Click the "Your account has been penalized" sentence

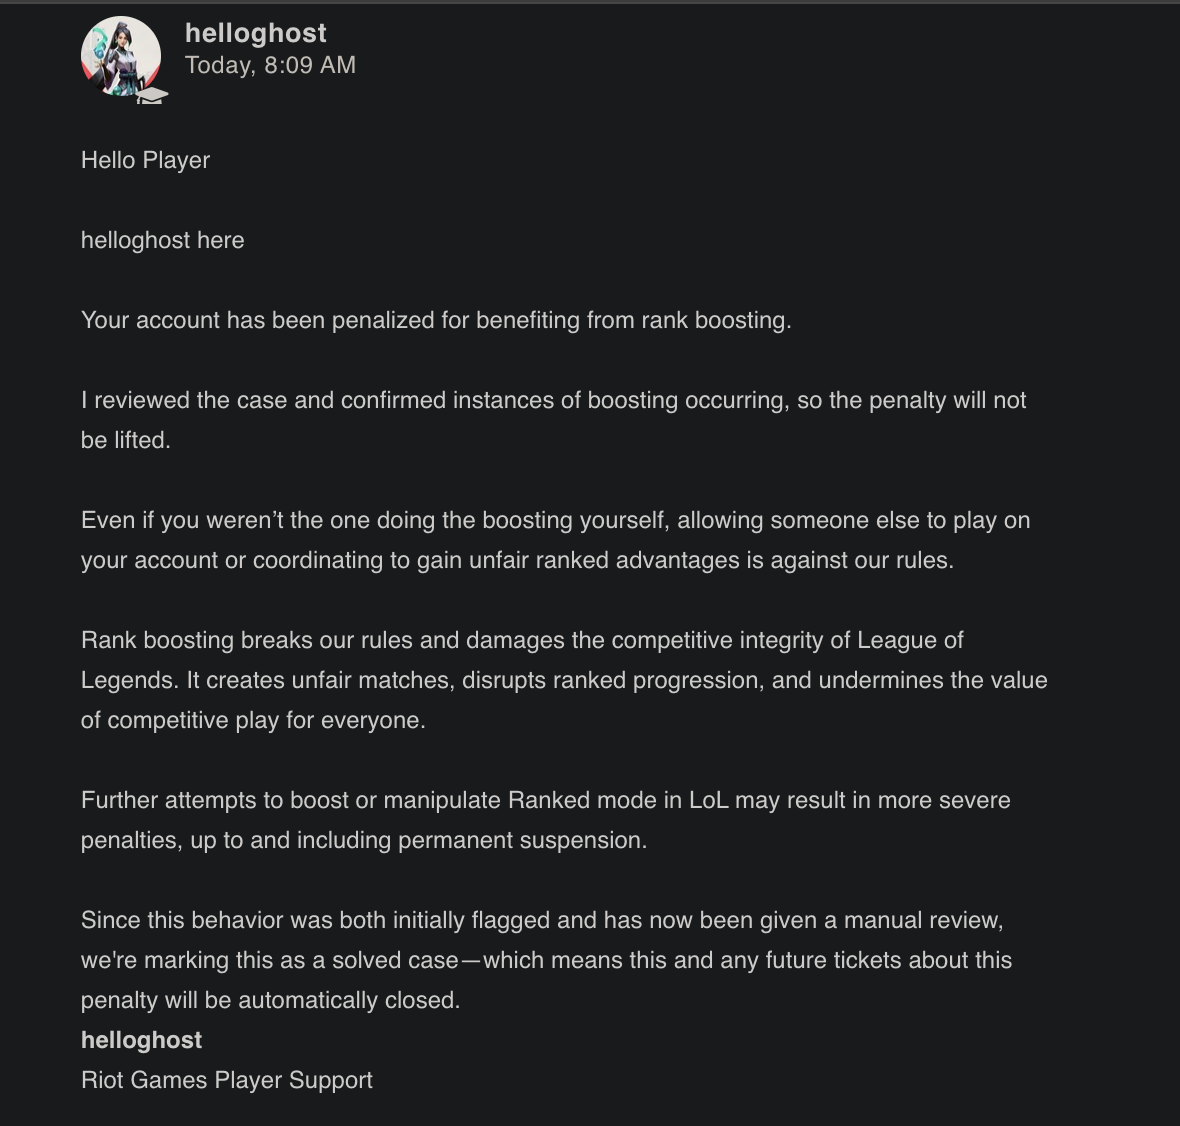[436, 320]
